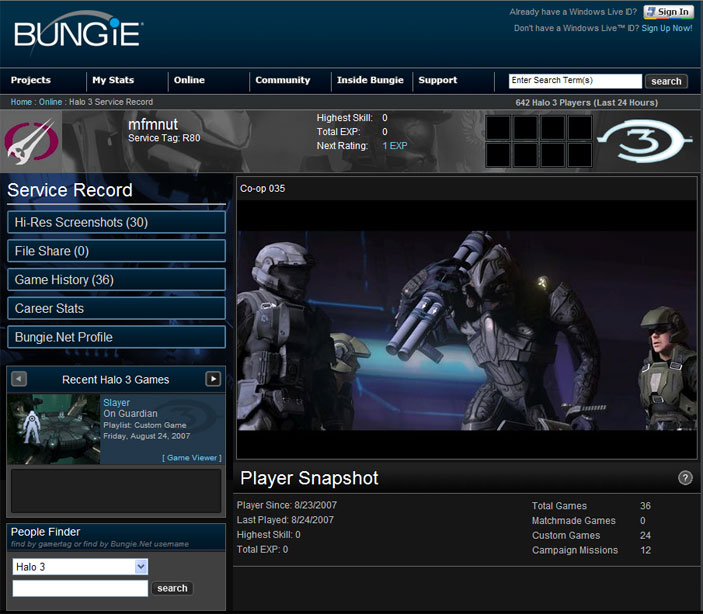Click the Windows Live Sign In button

(668, 12)
